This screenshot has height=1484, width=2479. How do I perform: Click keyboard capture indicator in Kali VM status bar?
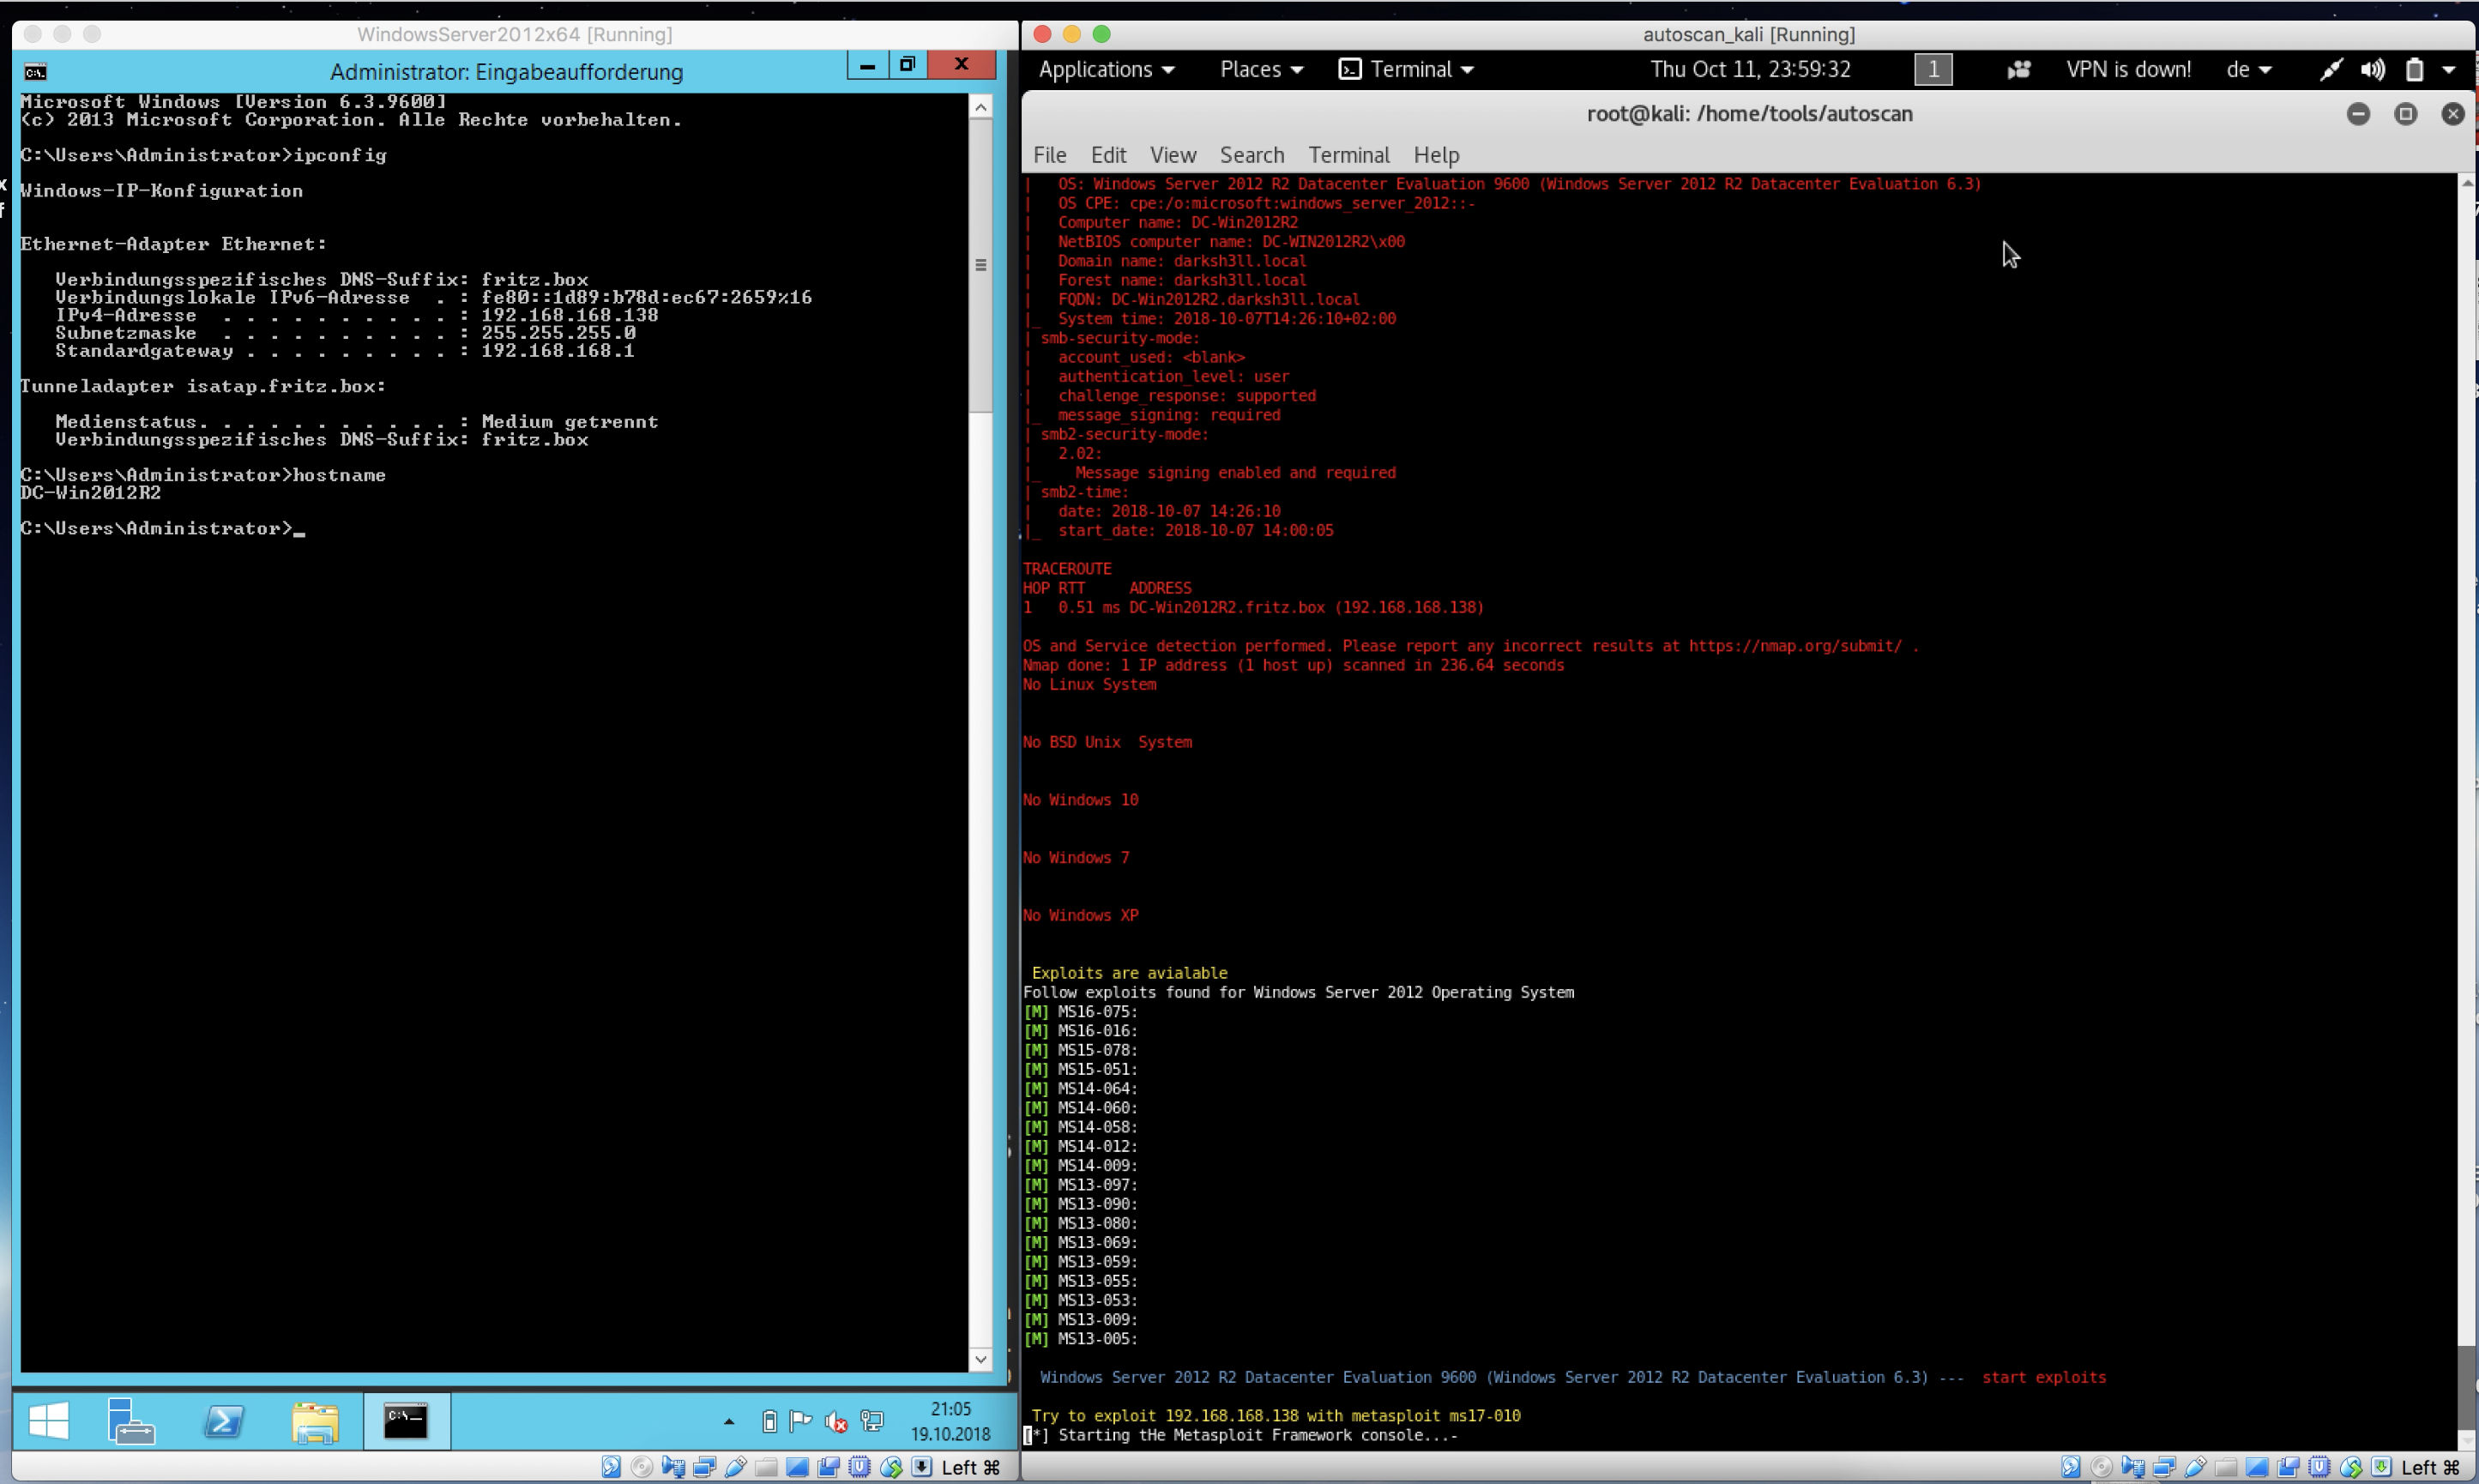point(2381,1467)
